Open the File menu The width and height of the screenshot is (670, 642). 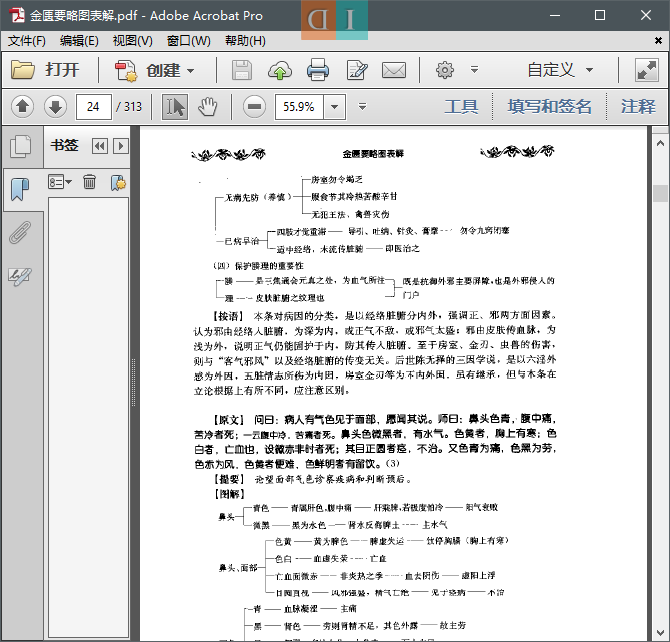coord(26,41)
